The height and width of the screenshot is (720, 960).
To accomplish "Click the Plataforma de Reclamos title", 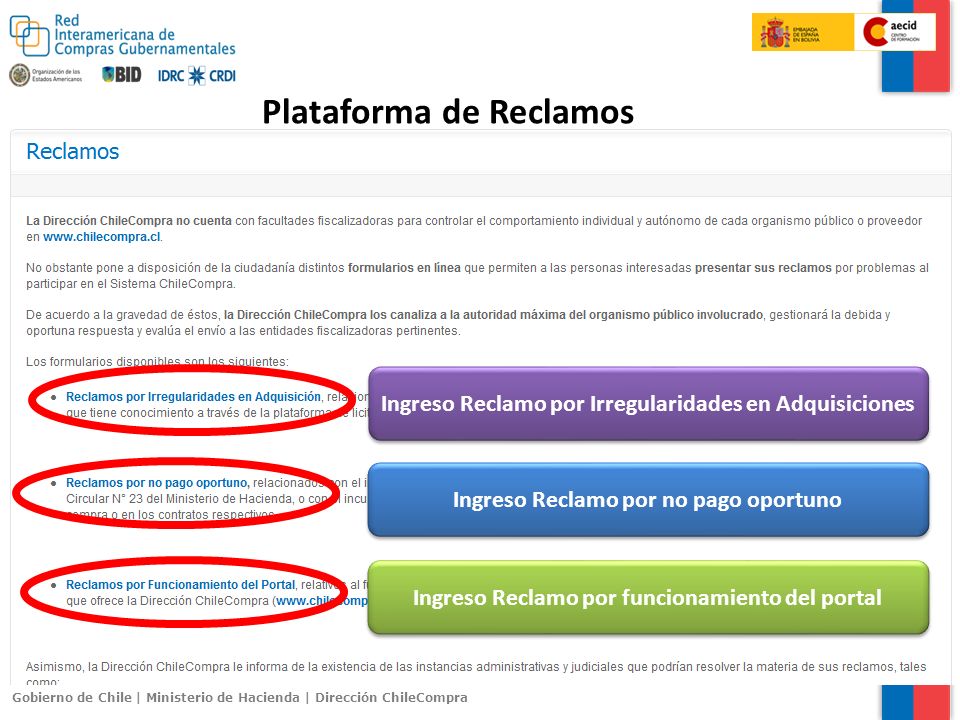I will [x=448, y=111].
